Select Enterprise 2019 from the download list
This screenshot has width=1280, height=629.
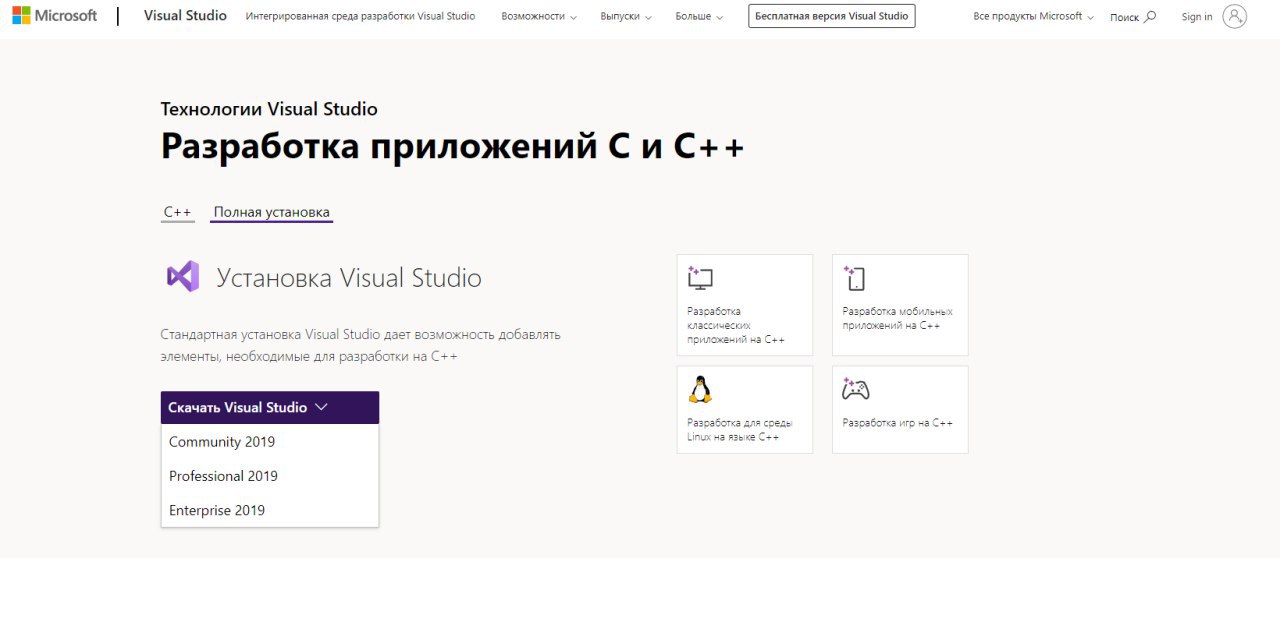click(x=270, y=510)
